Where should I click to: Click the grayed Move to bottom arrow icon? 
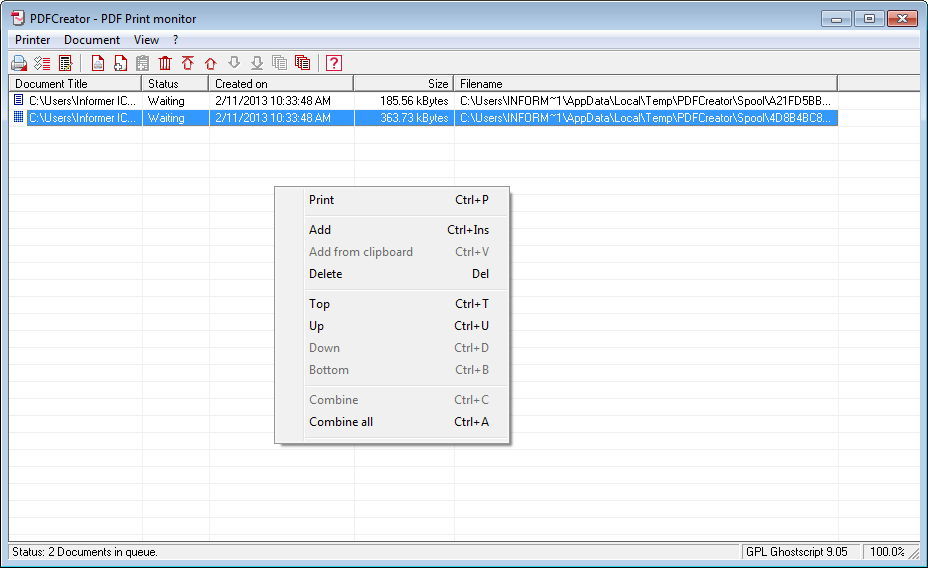pos(256,63)
